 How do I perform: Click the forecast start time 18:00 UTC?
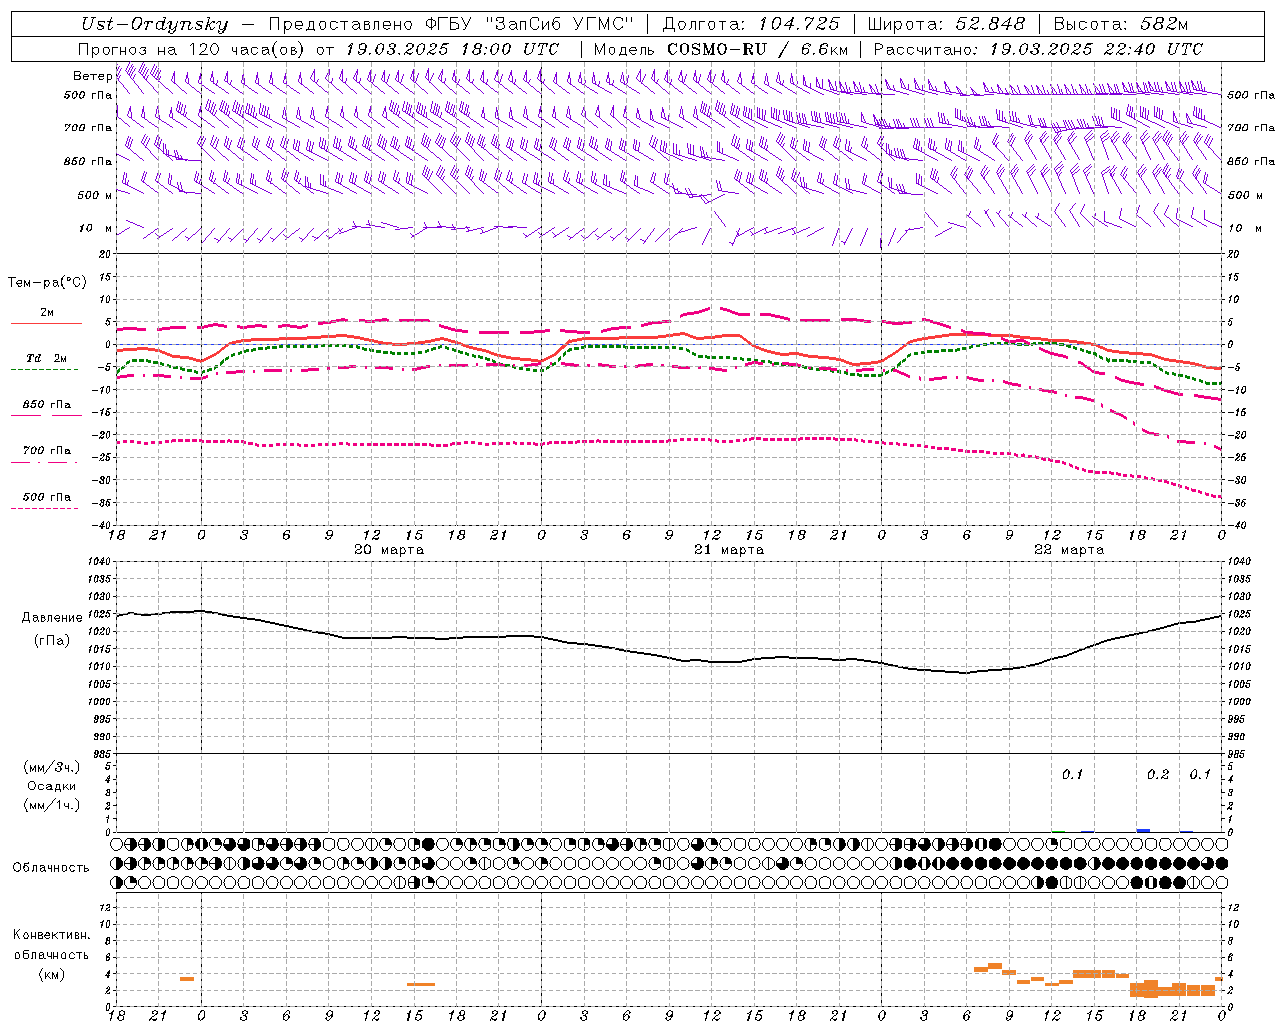tap(509, 49)
